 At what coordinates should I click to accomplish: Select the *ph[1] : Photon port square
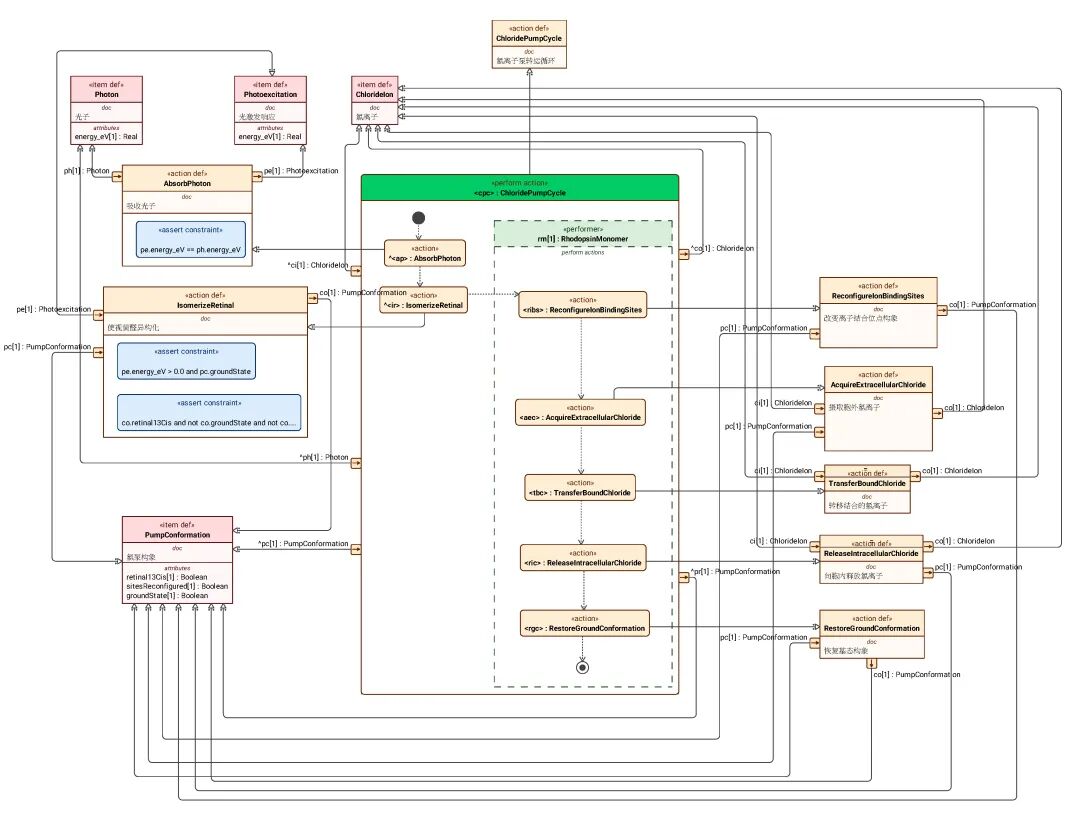point(356,463)
